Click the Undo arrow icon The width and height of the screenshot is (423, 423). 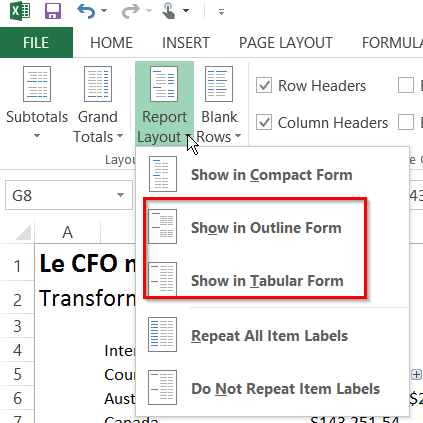(86, 11)
